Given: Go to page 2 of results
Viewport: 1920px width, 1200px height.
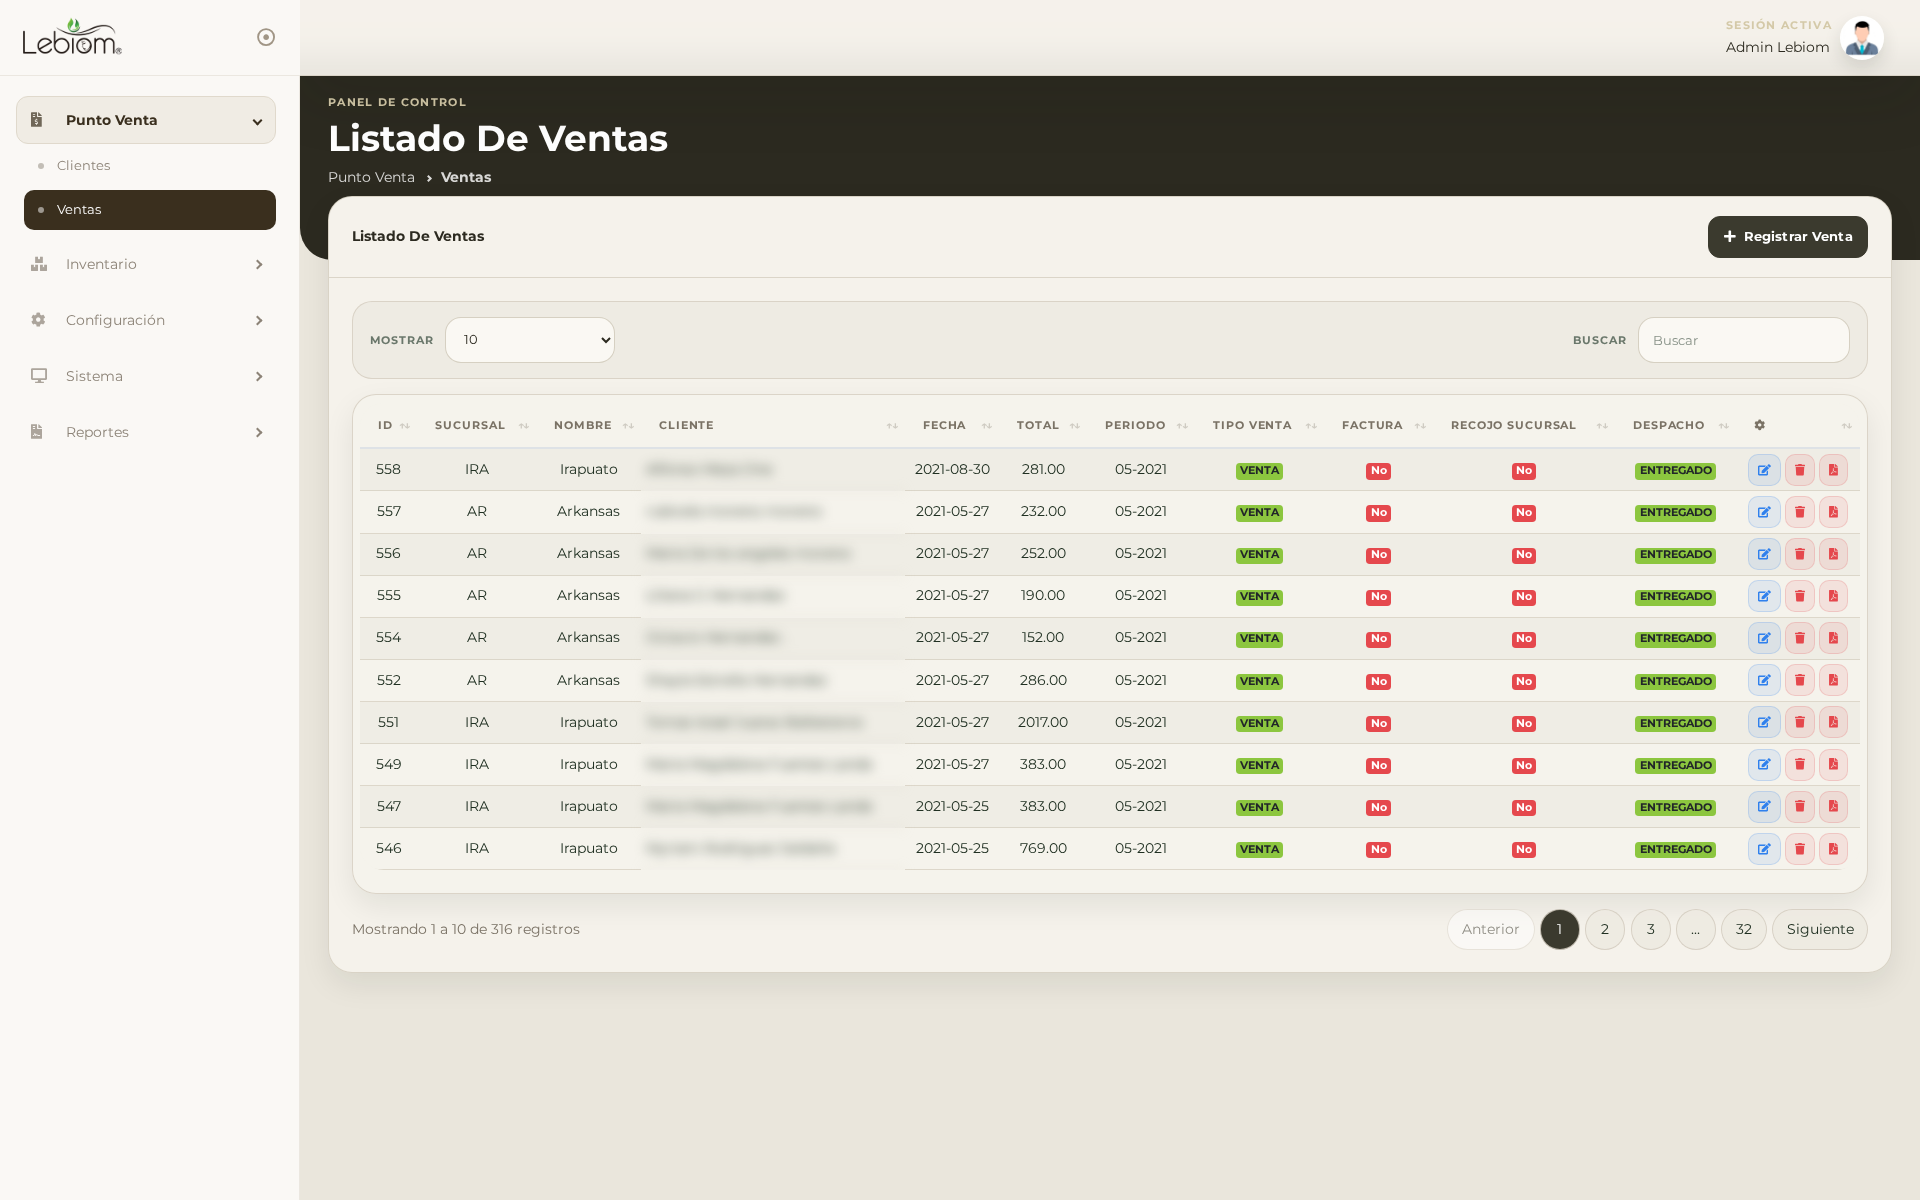Looking at the screenshot, I should tap(1604, 929).
